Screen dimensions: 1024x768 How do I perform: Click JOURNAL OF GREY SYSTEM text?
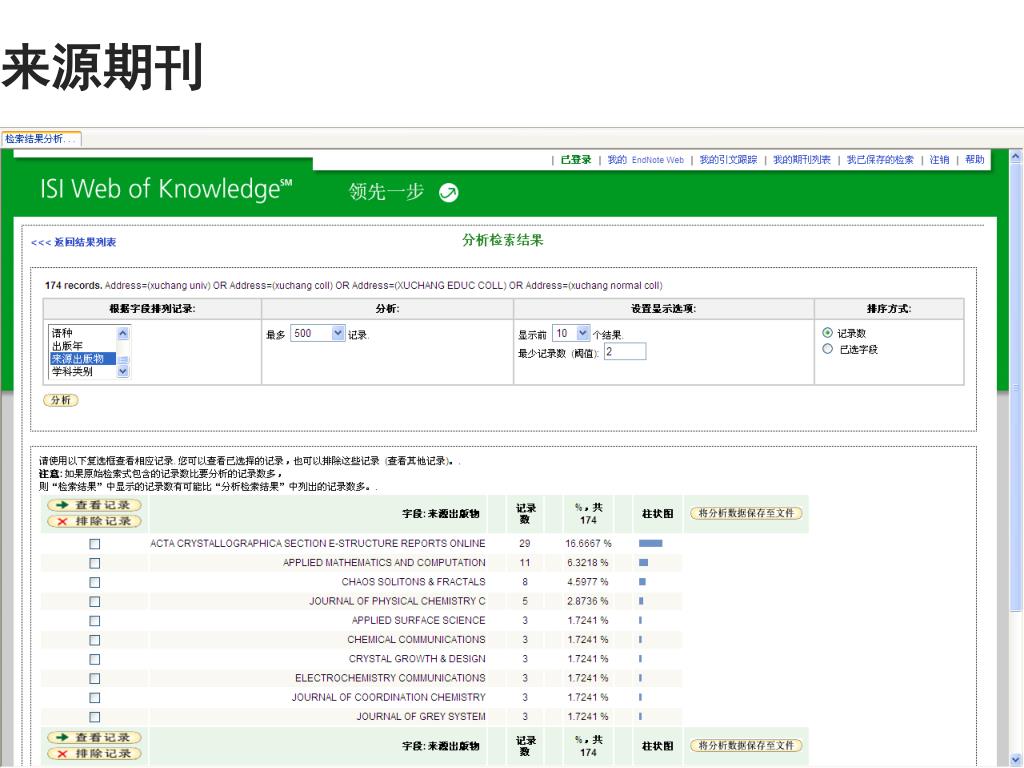coord(421,716)
